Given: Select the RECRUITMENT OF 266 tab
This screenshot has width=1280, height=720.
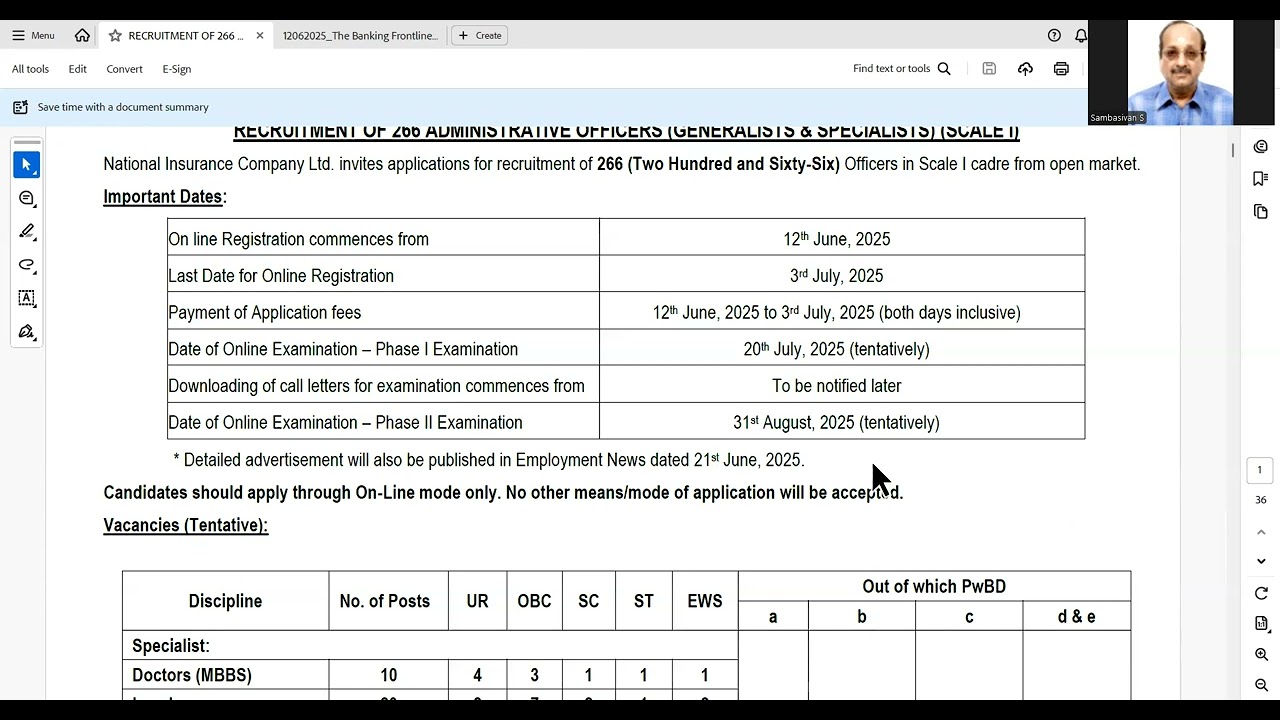Looking at the screenshot, I should coord(186,35).
